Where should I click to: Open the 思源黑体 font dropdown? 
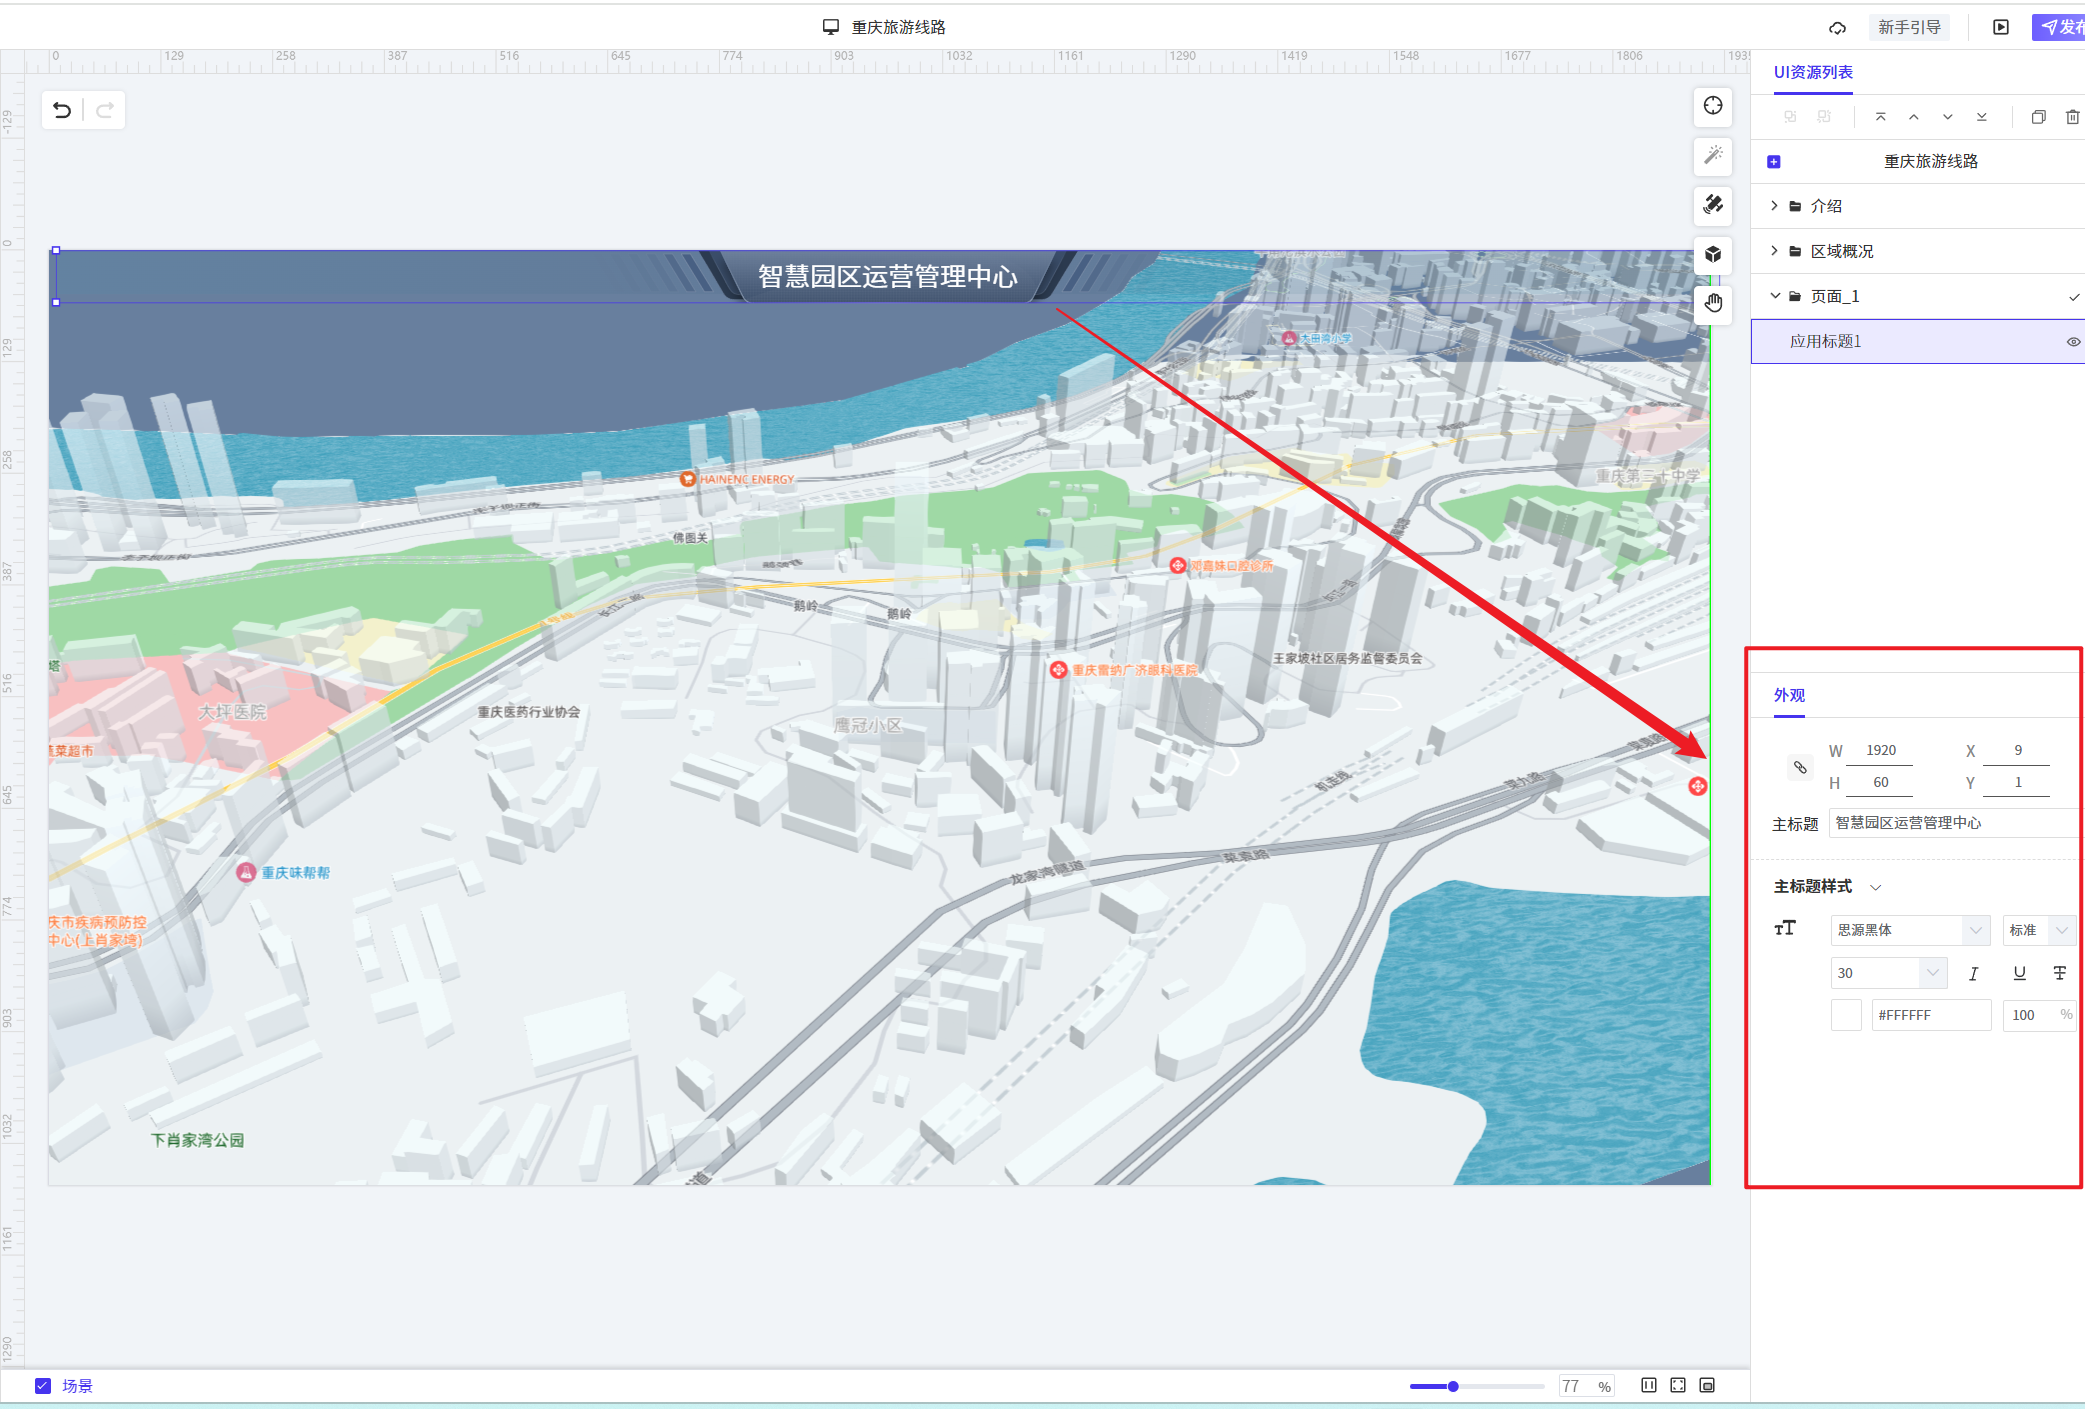click(1910, 930)
